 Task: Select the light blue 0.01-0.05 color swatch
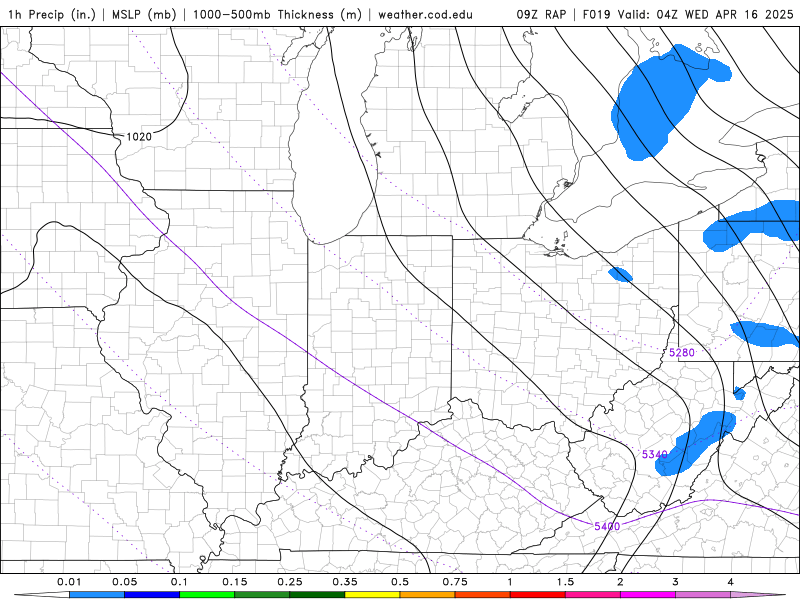97,595
